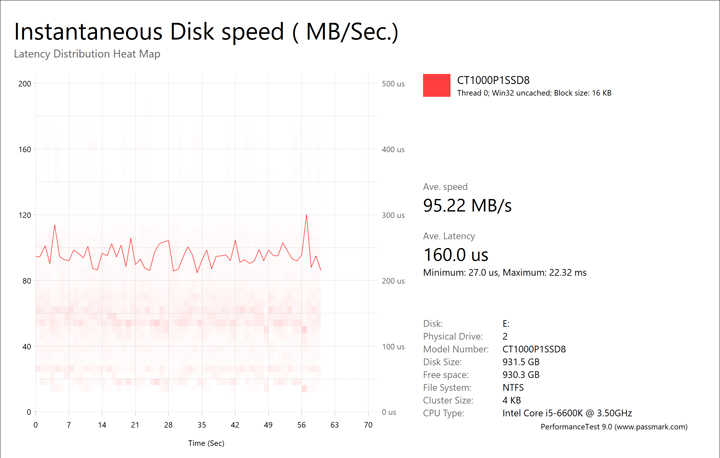720x458 pixels.
Task: Click the Ave. Latency label
Action: click(451, 235)
